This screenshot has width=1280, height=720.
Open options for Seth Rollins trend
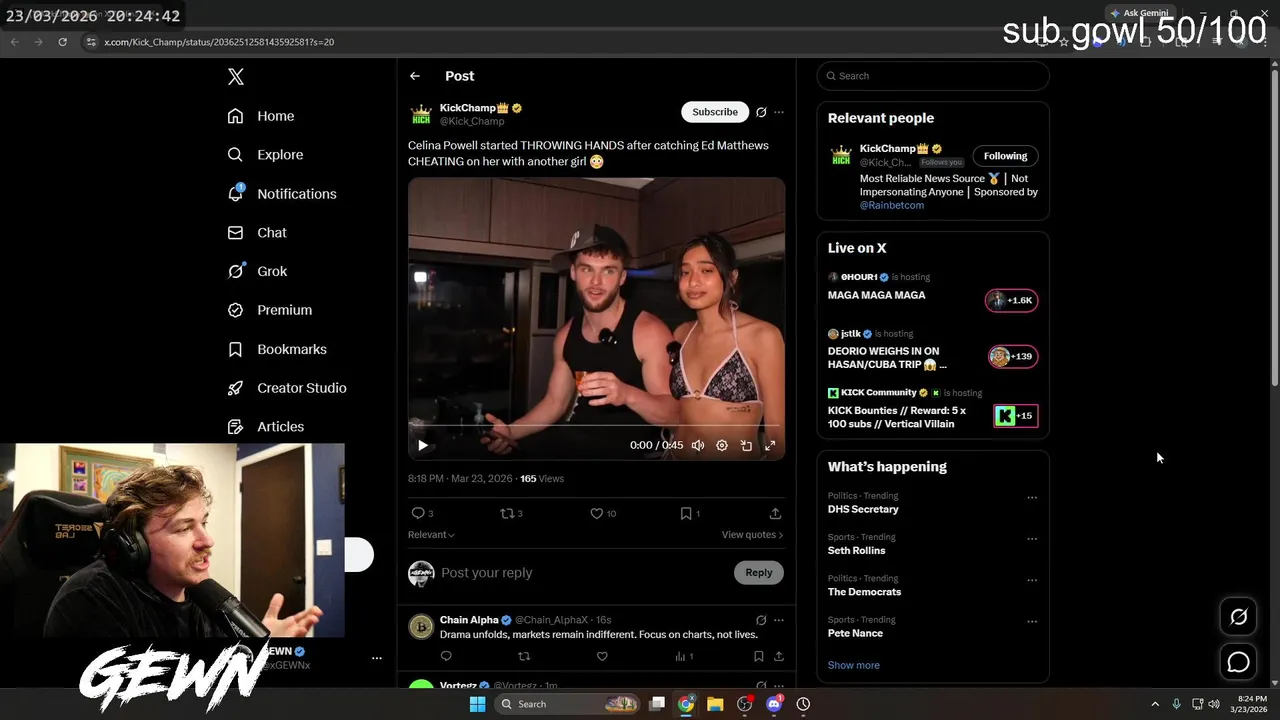tap(1032, 539)
